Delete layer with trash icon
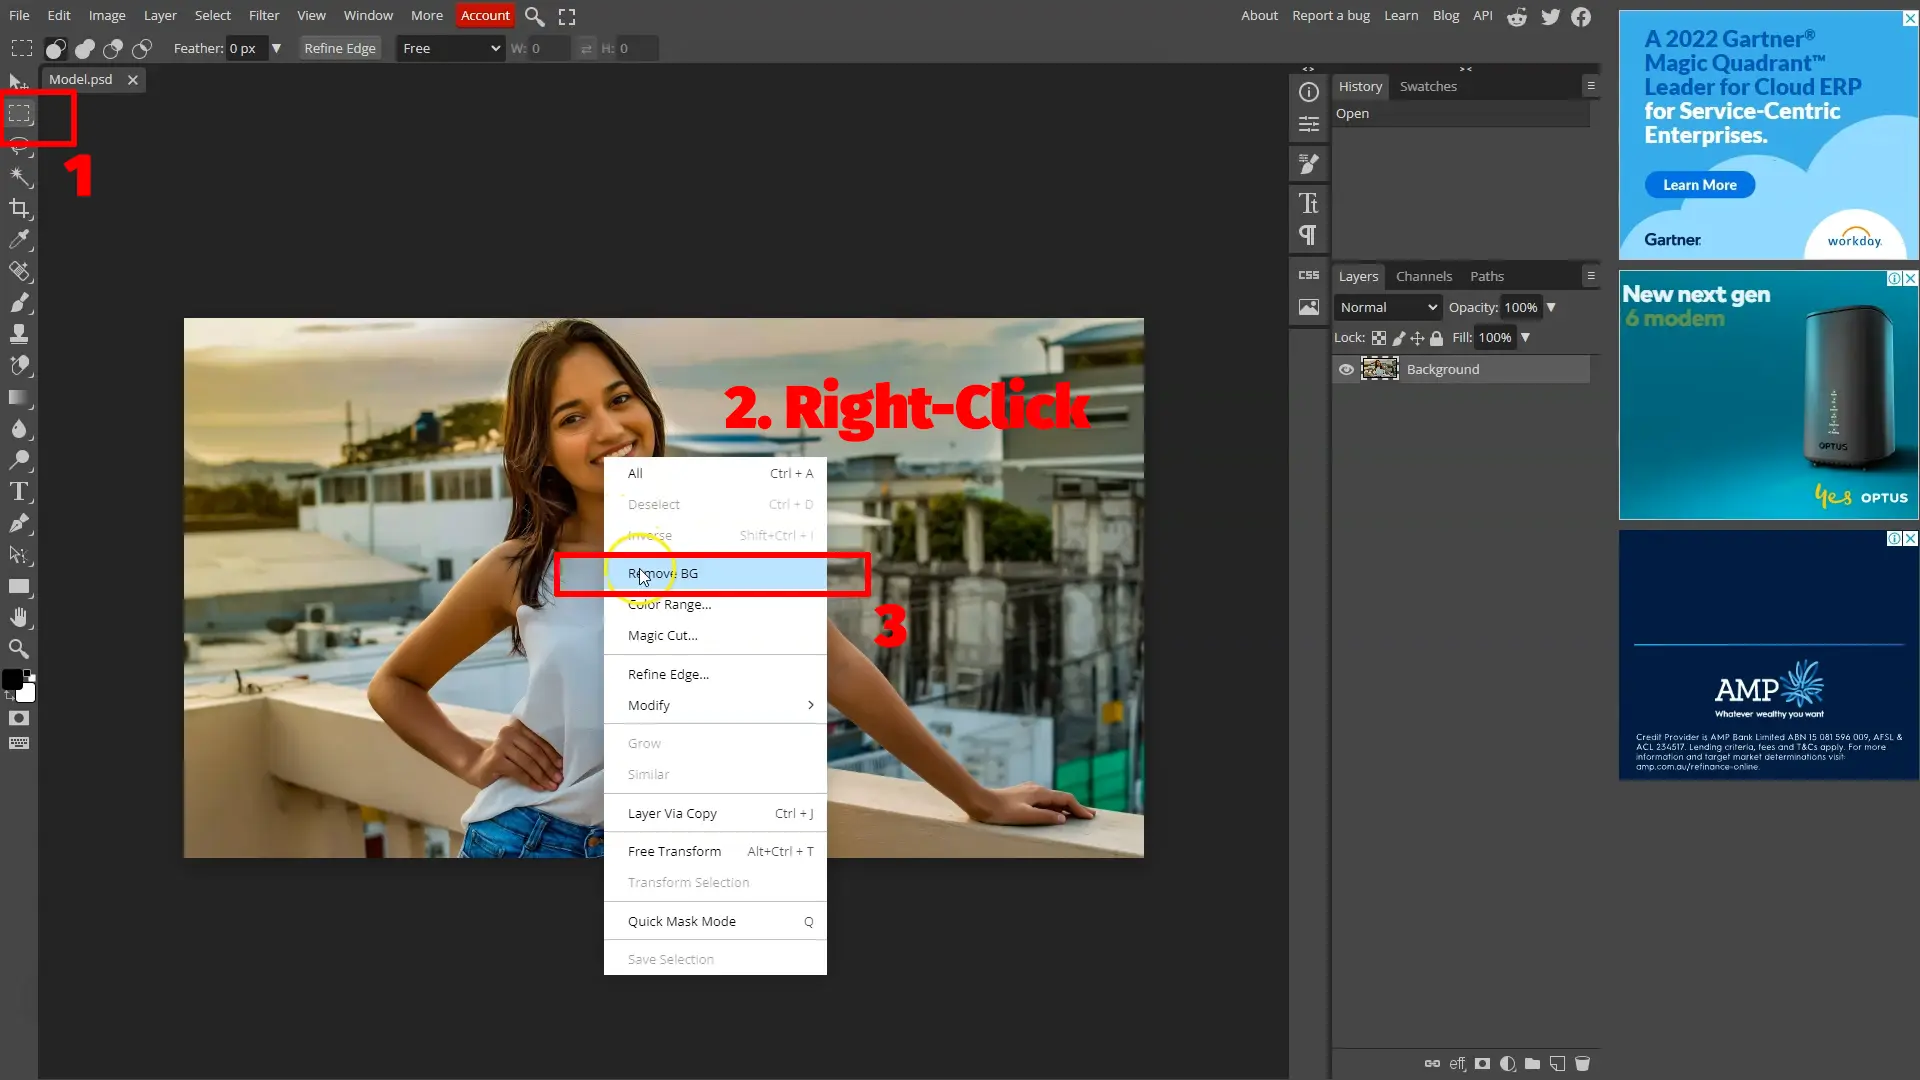 [x=1582, y=1064]
